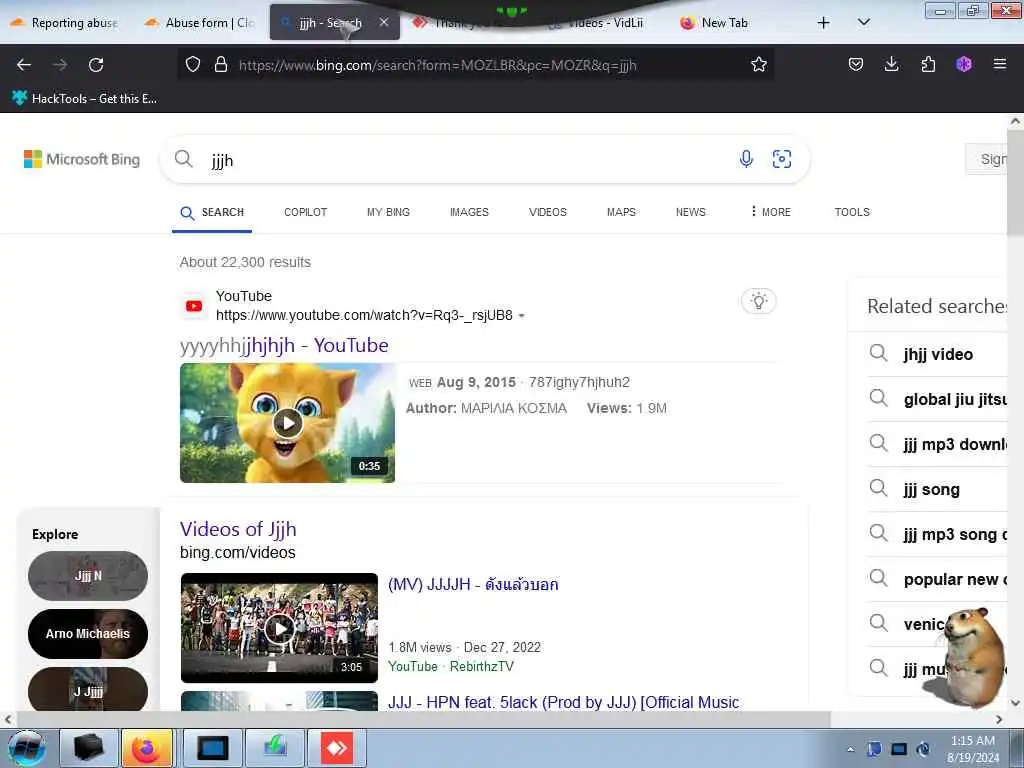Click the Sign in button
Image resolution: width=1024 pixels, height=768 pixels.
987,159
